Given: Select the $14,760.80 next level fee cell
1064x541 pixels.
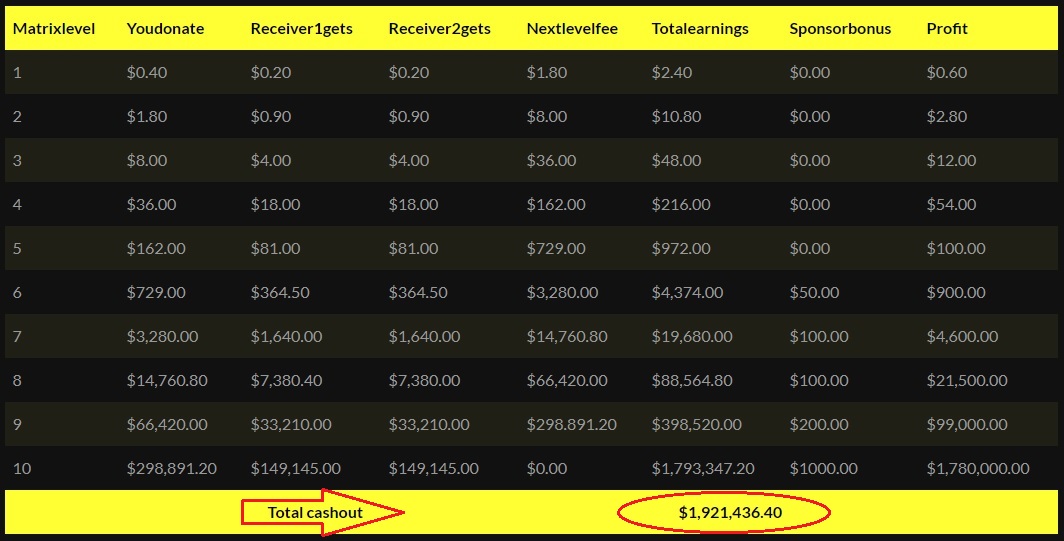Looking at the screenshot, I should [567, 336].
